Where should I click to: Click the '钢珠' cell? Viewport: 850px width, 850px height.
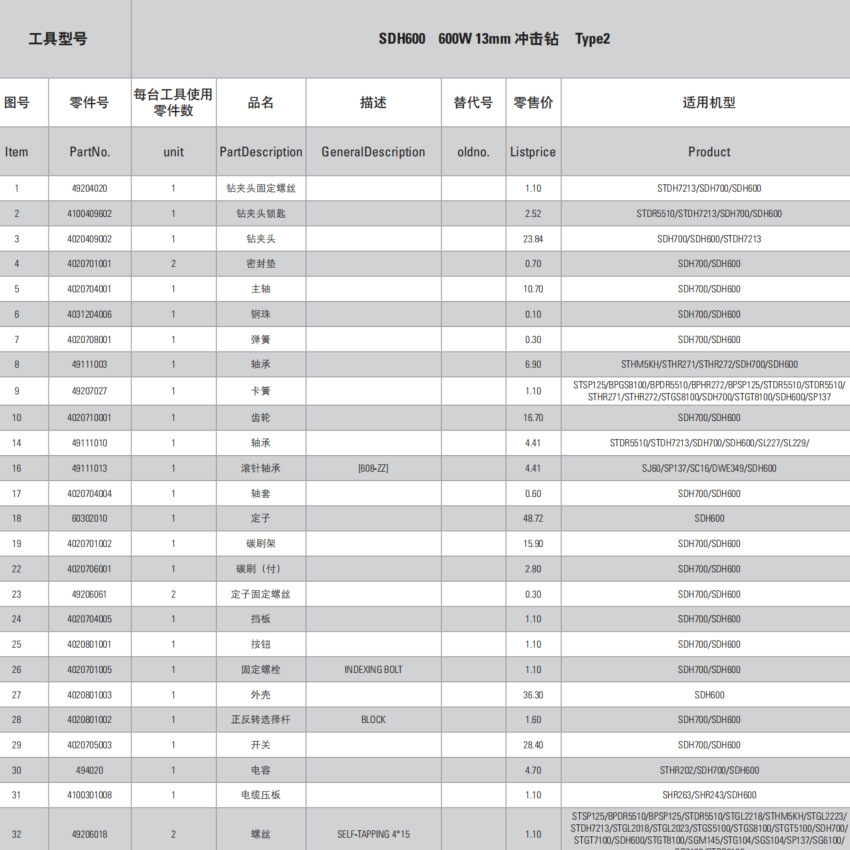click(261, 314)
